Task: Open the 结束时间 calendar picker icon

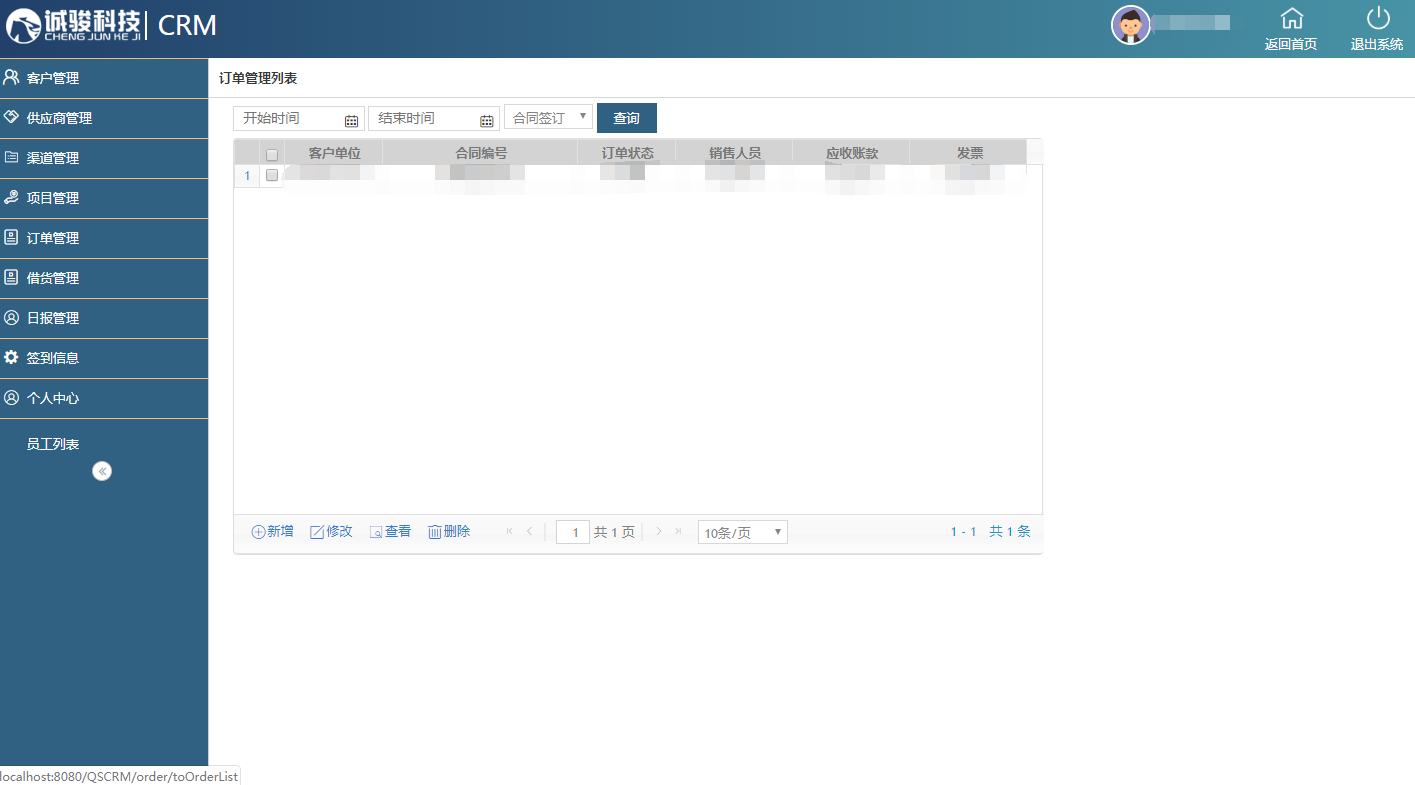Action: [487, 121]
